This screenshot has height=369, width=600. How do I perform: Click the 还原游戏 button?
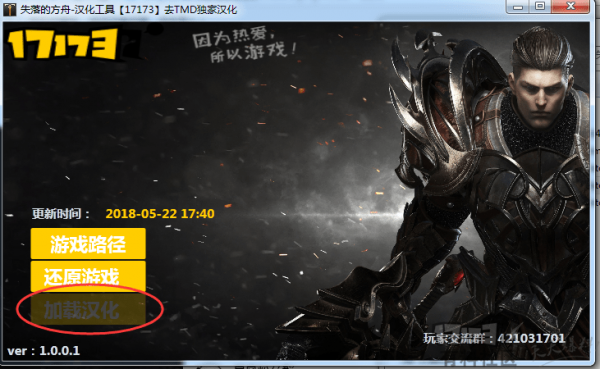pyautogui.click(x=88, y=276)
